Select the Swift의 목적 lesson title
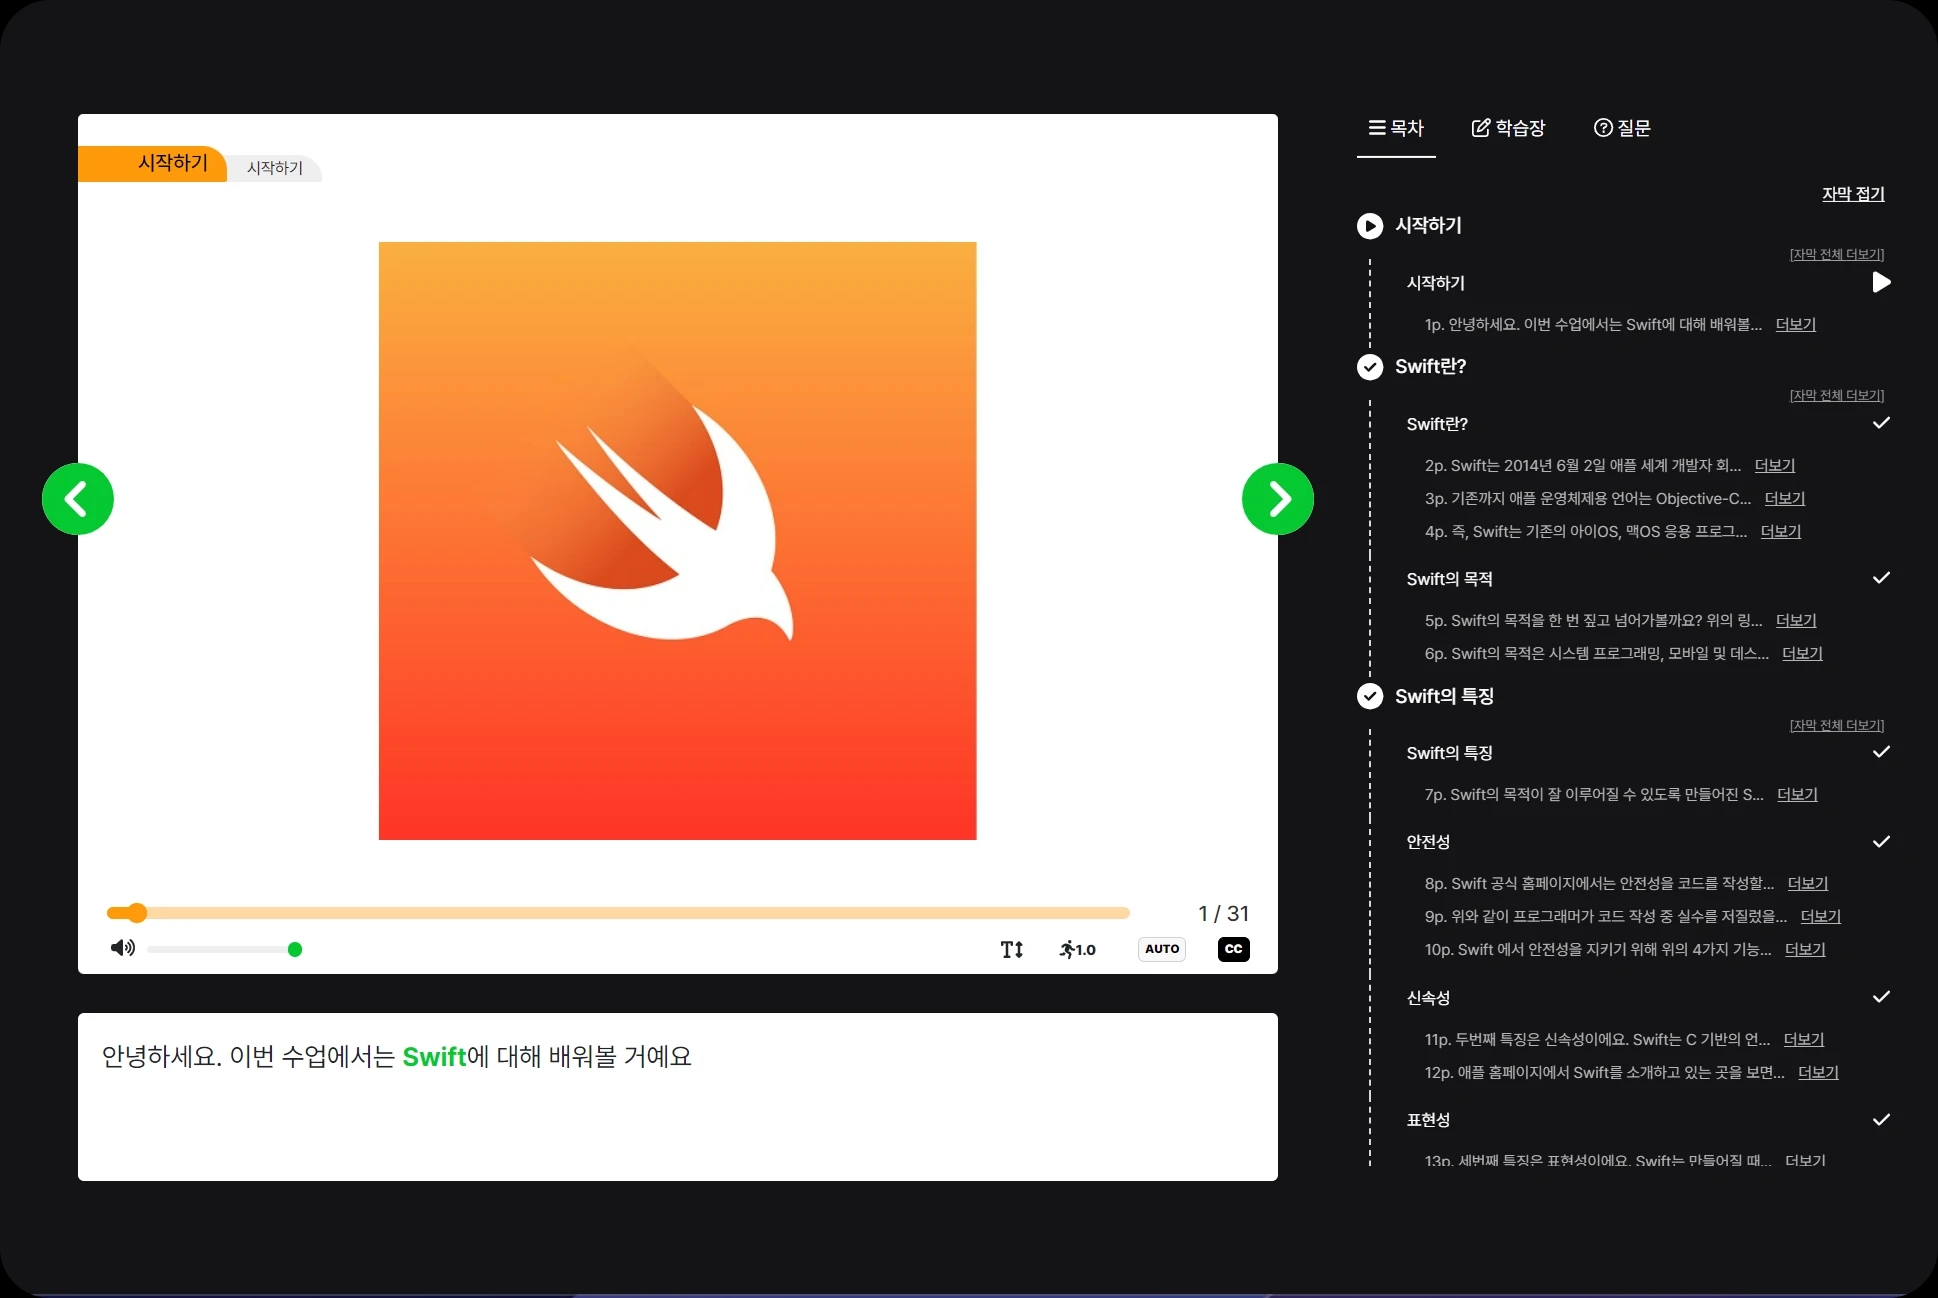The width and height of the screenshot is (1938, 1298). 1450,579
